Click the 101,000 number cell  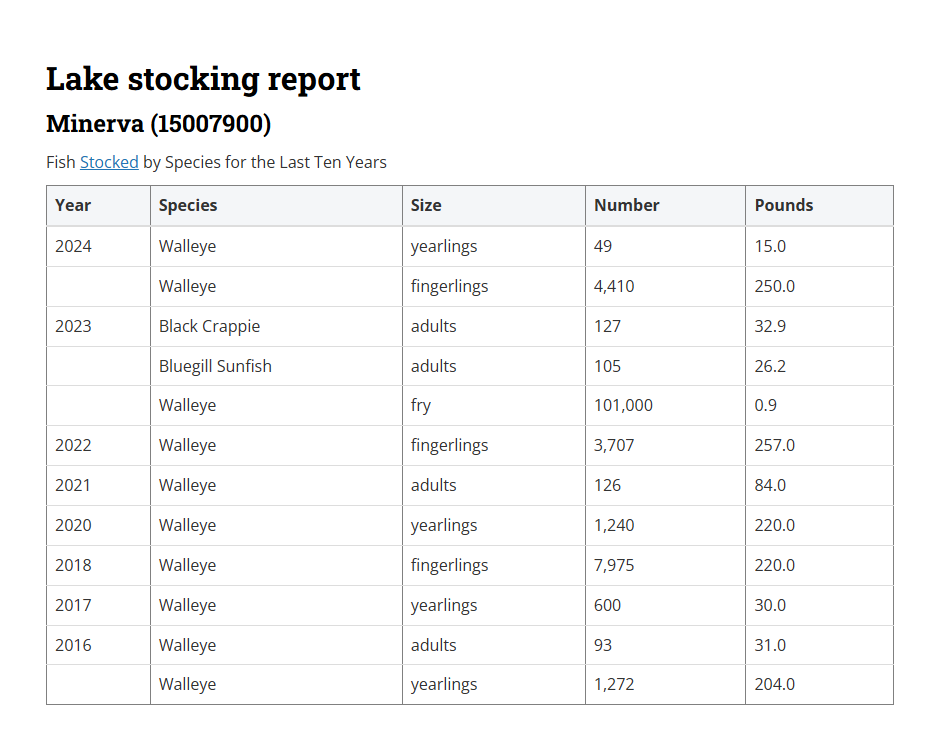tap(623, 405)
